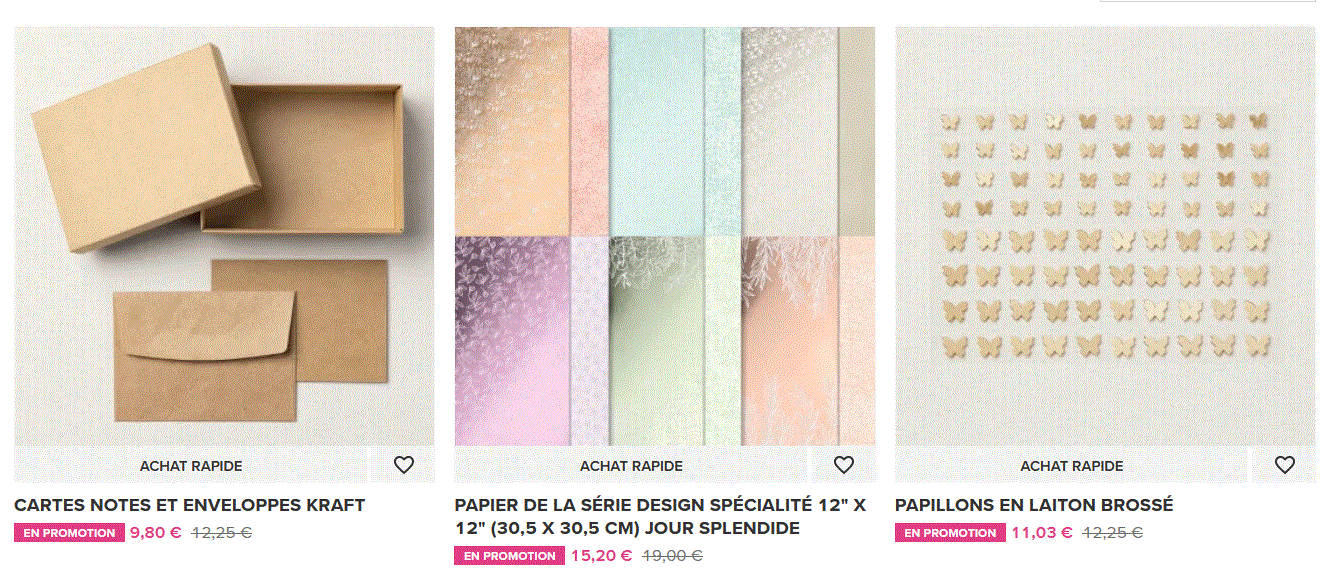This screenshot has width=1329, height=576.
Task: Open Papier de la Série Design Jour Splendide link
Action: pos(660,516)
